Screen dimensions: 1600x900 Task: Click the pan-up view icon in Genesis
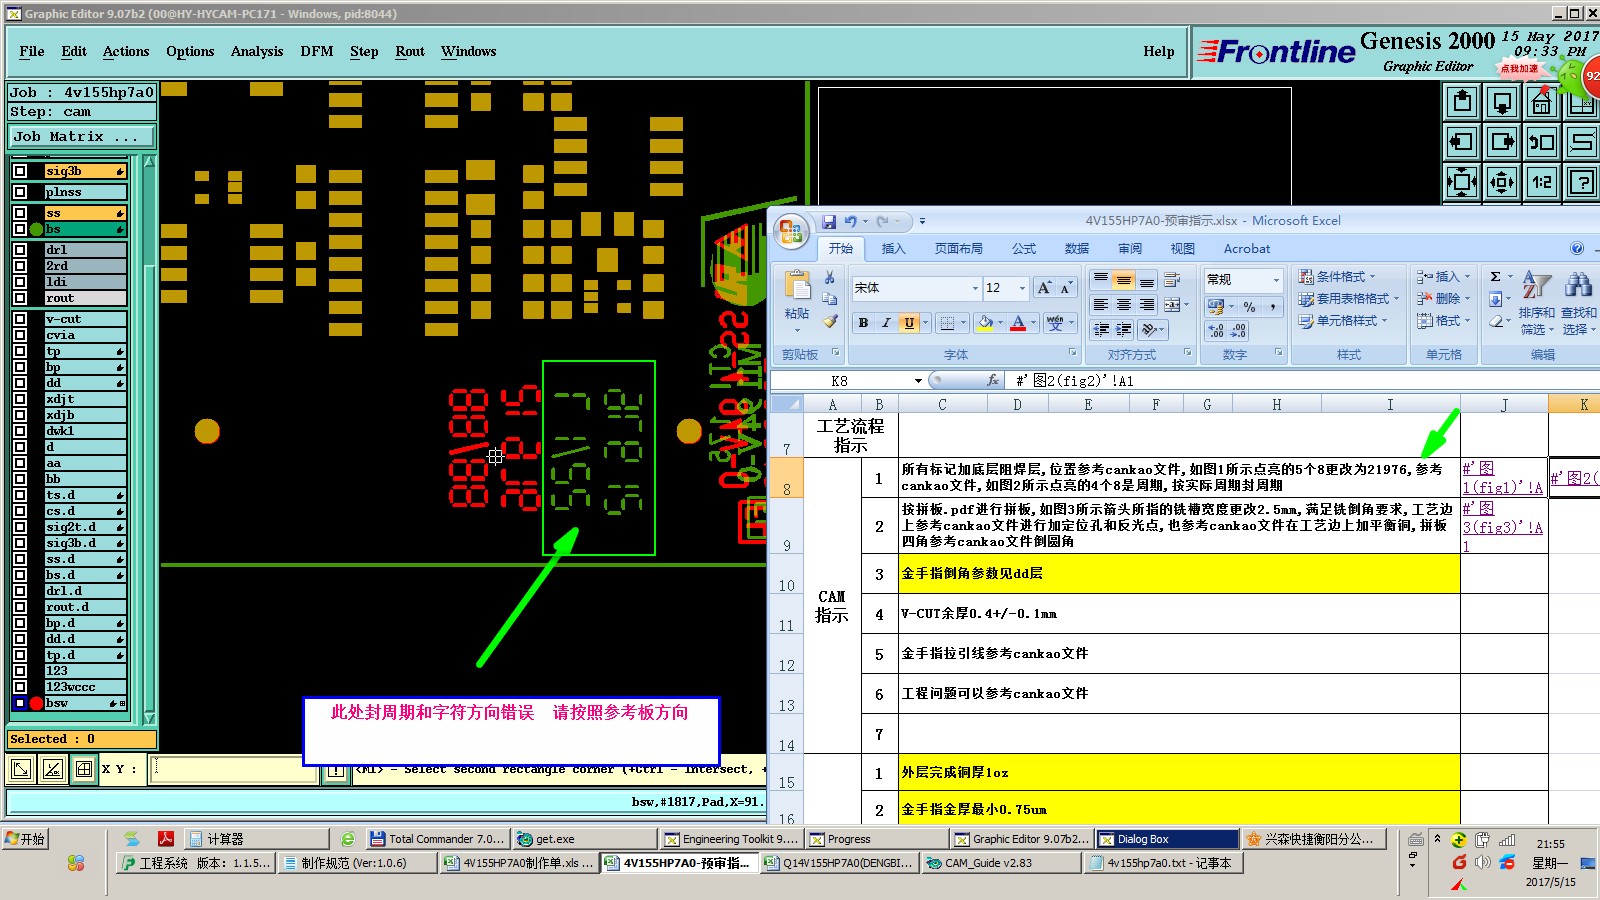tap(1462, 102)
